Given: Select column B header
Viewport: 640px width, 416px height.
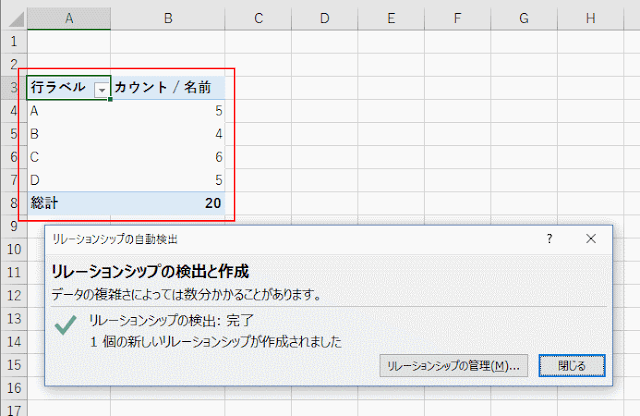Looking at the screenshot, I should pyautogui.click(x=168, y=17).
